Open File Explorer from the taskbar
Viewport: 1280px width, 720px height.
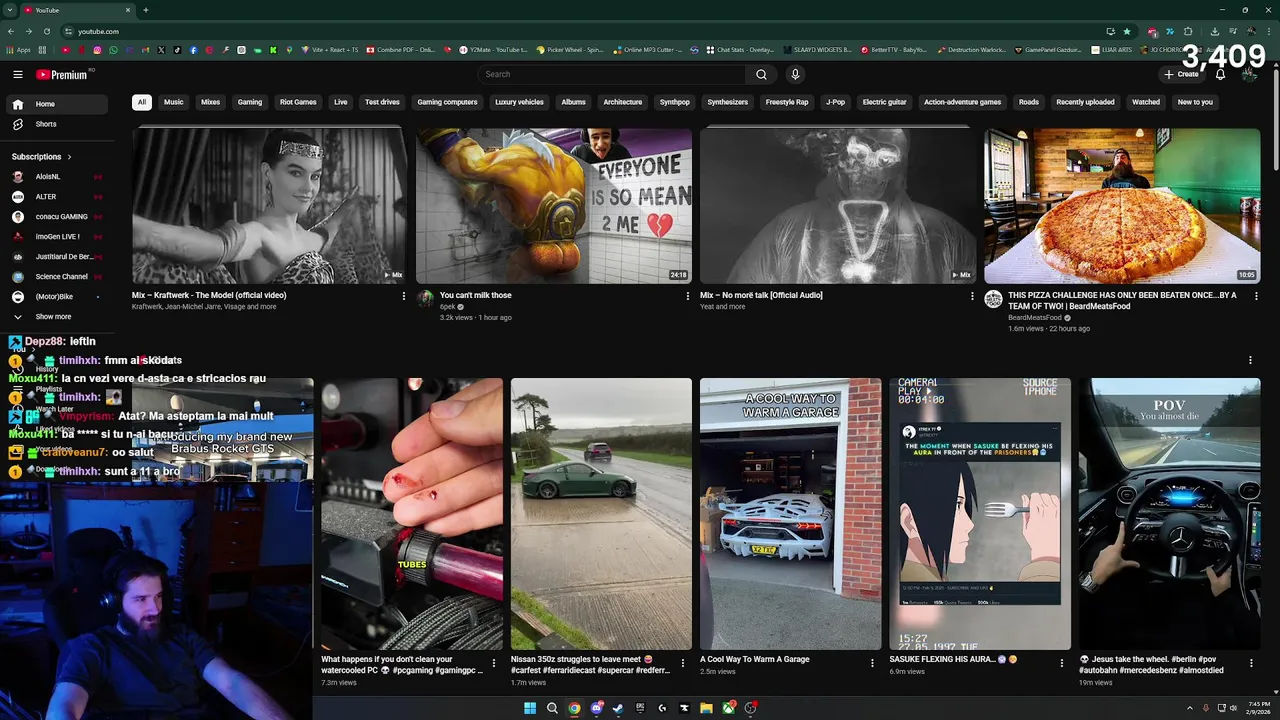coord(706,708)
